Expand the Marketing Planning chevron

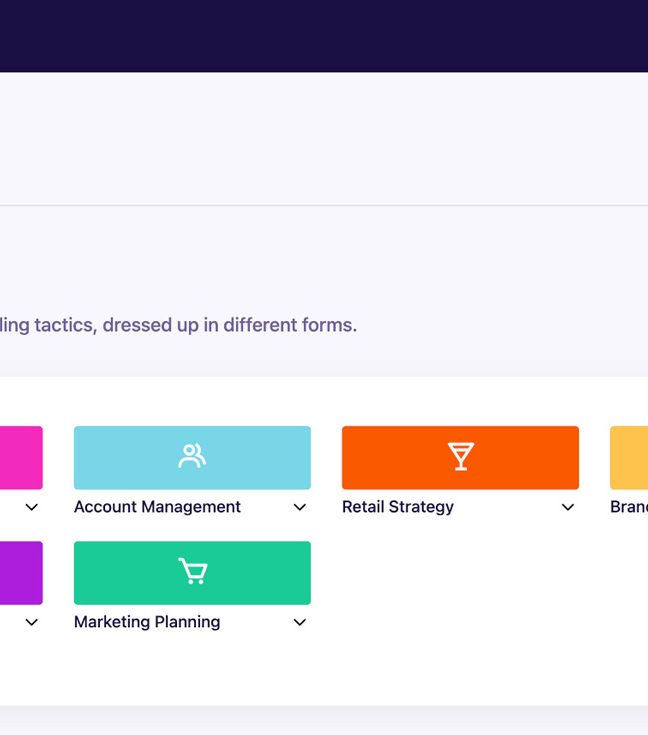point(300,622)
